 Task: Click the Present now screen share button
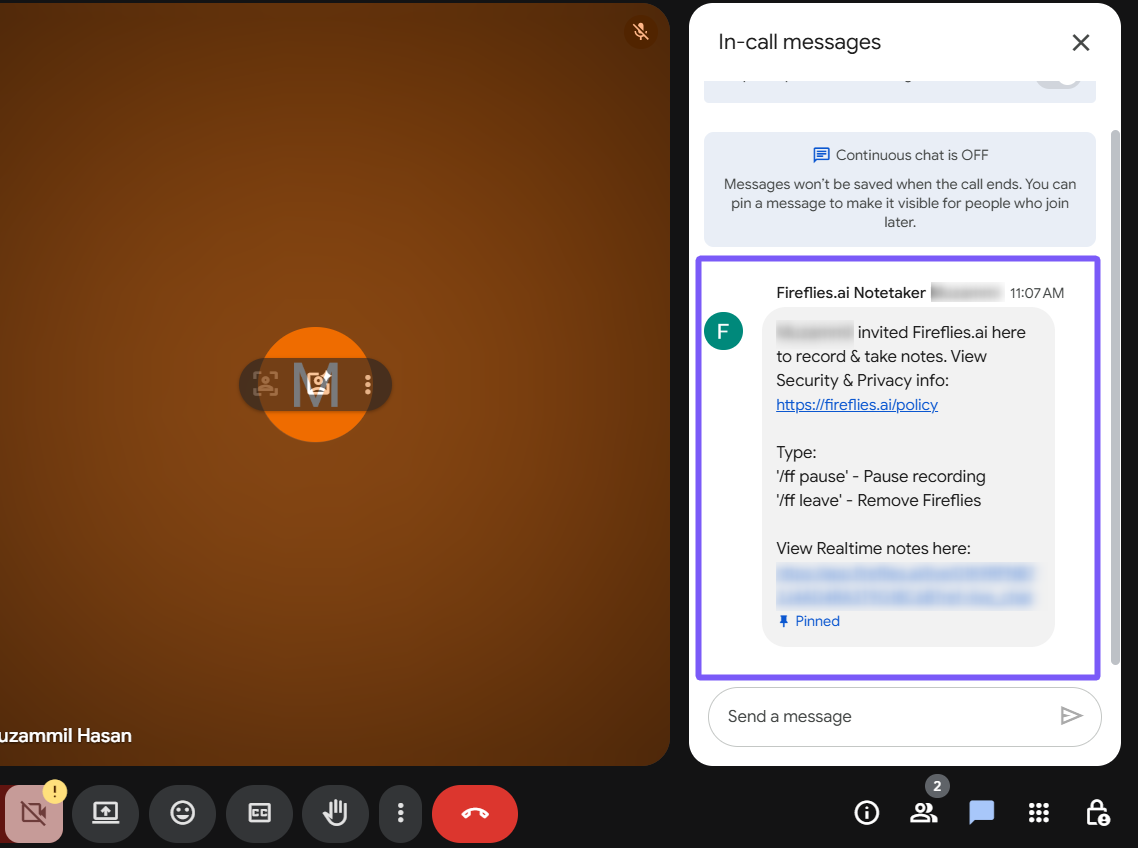tap(106, 813)
